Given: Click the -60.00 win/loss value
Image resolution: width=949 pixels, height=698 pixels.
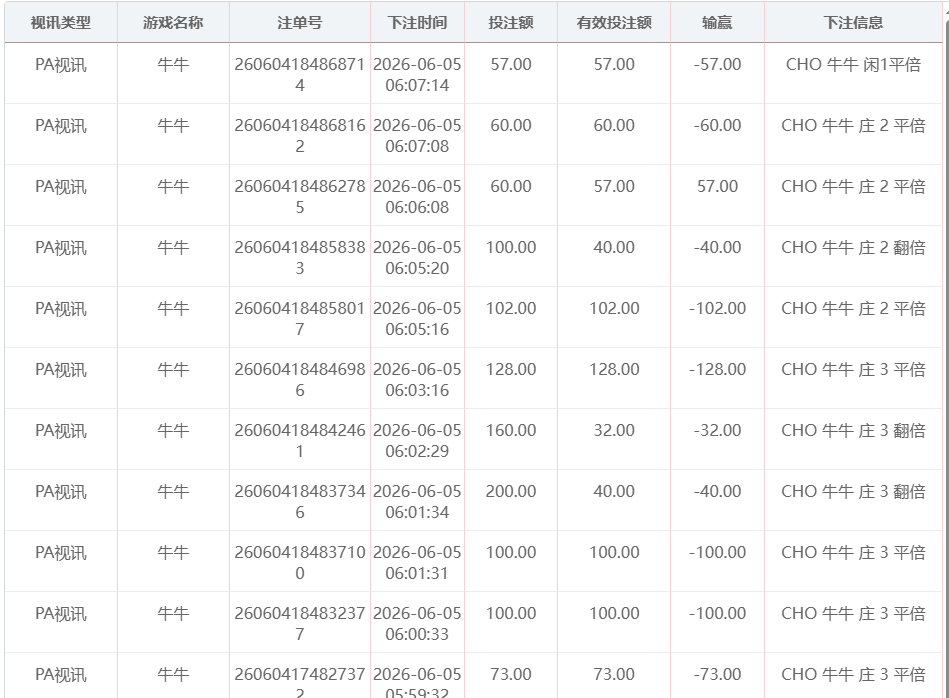Looking at the screenshot, I should coord(717,125).
